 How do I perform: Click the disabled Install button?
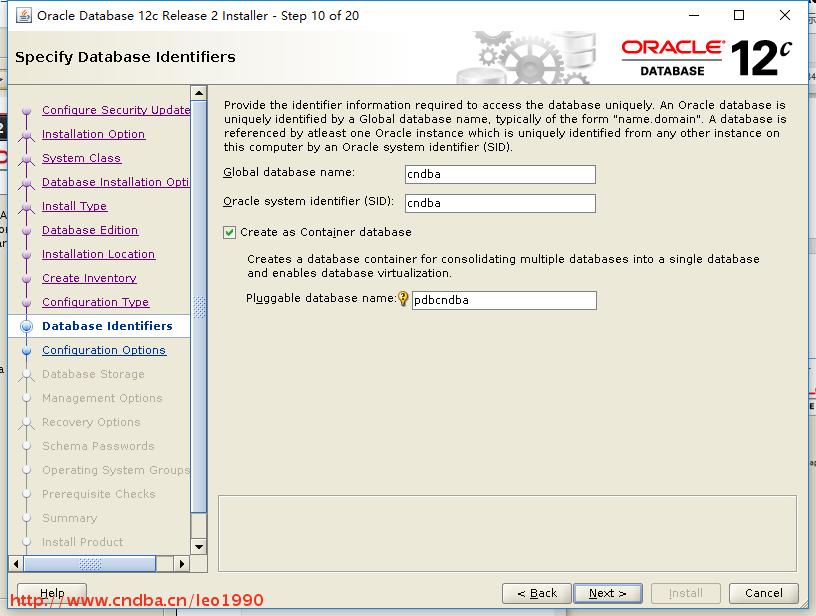tap(686, 594)
